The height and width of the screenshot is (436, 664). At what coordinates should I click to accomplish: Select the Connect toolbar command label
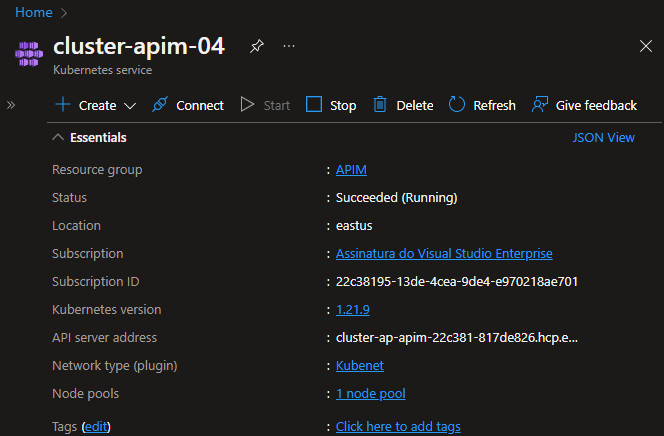click(200, 105)
